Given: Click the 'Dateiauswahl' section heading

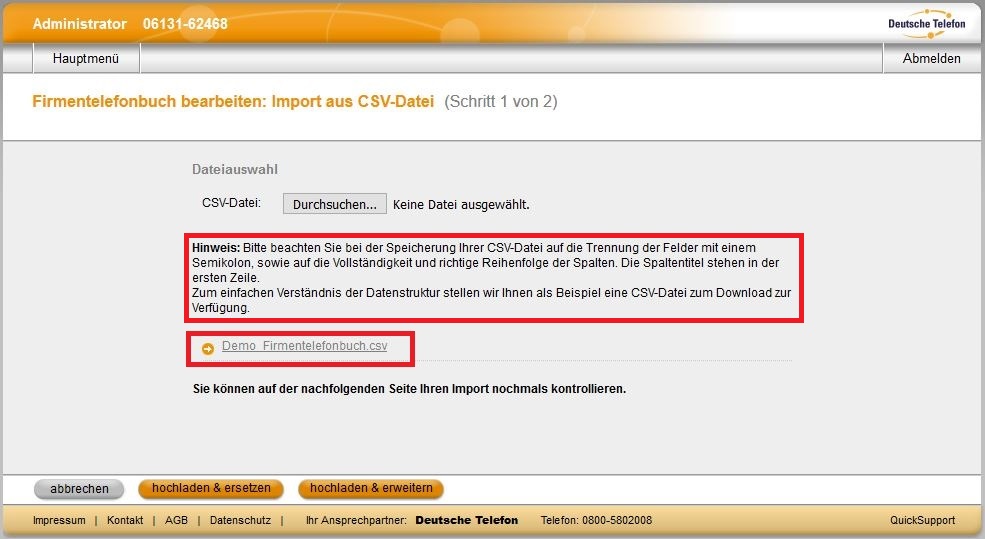Looking at the screenshot, I should (x=235, y=170).
